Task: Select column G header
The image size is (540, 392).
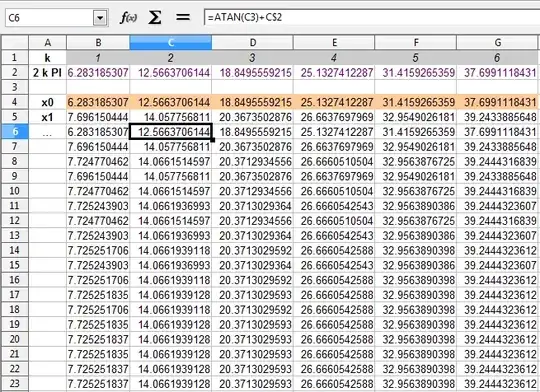Action: point(497,43)
